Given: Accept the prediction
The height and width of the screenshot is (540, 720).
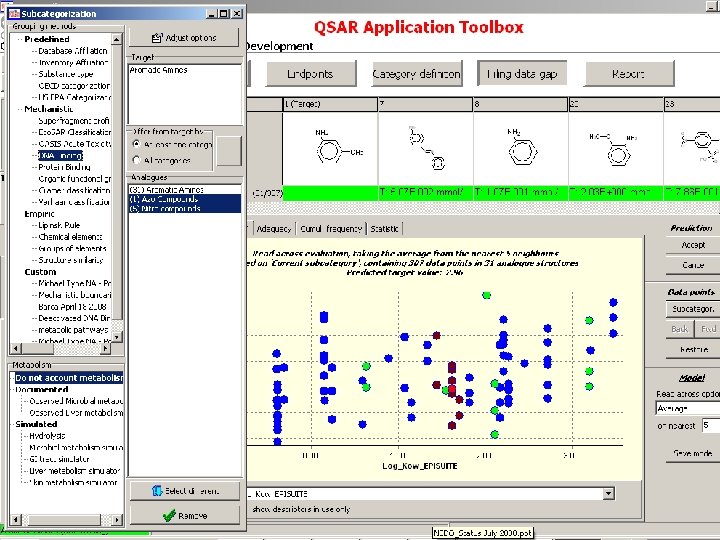Looking at the screenshot, I should [693, 245].
